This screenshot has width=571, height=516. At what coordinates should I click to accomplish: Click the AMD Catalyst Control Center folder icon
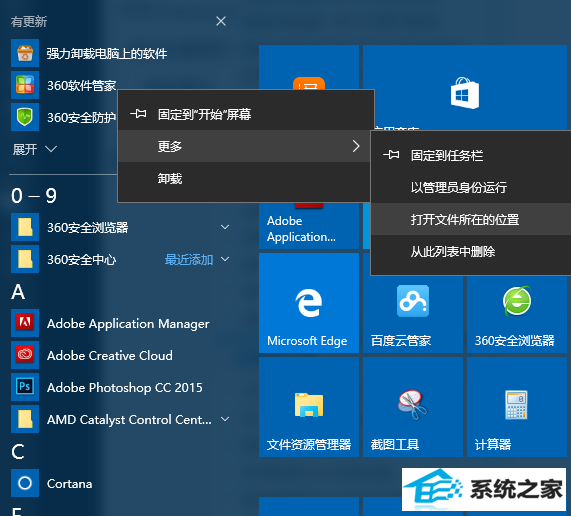(25, 419)
